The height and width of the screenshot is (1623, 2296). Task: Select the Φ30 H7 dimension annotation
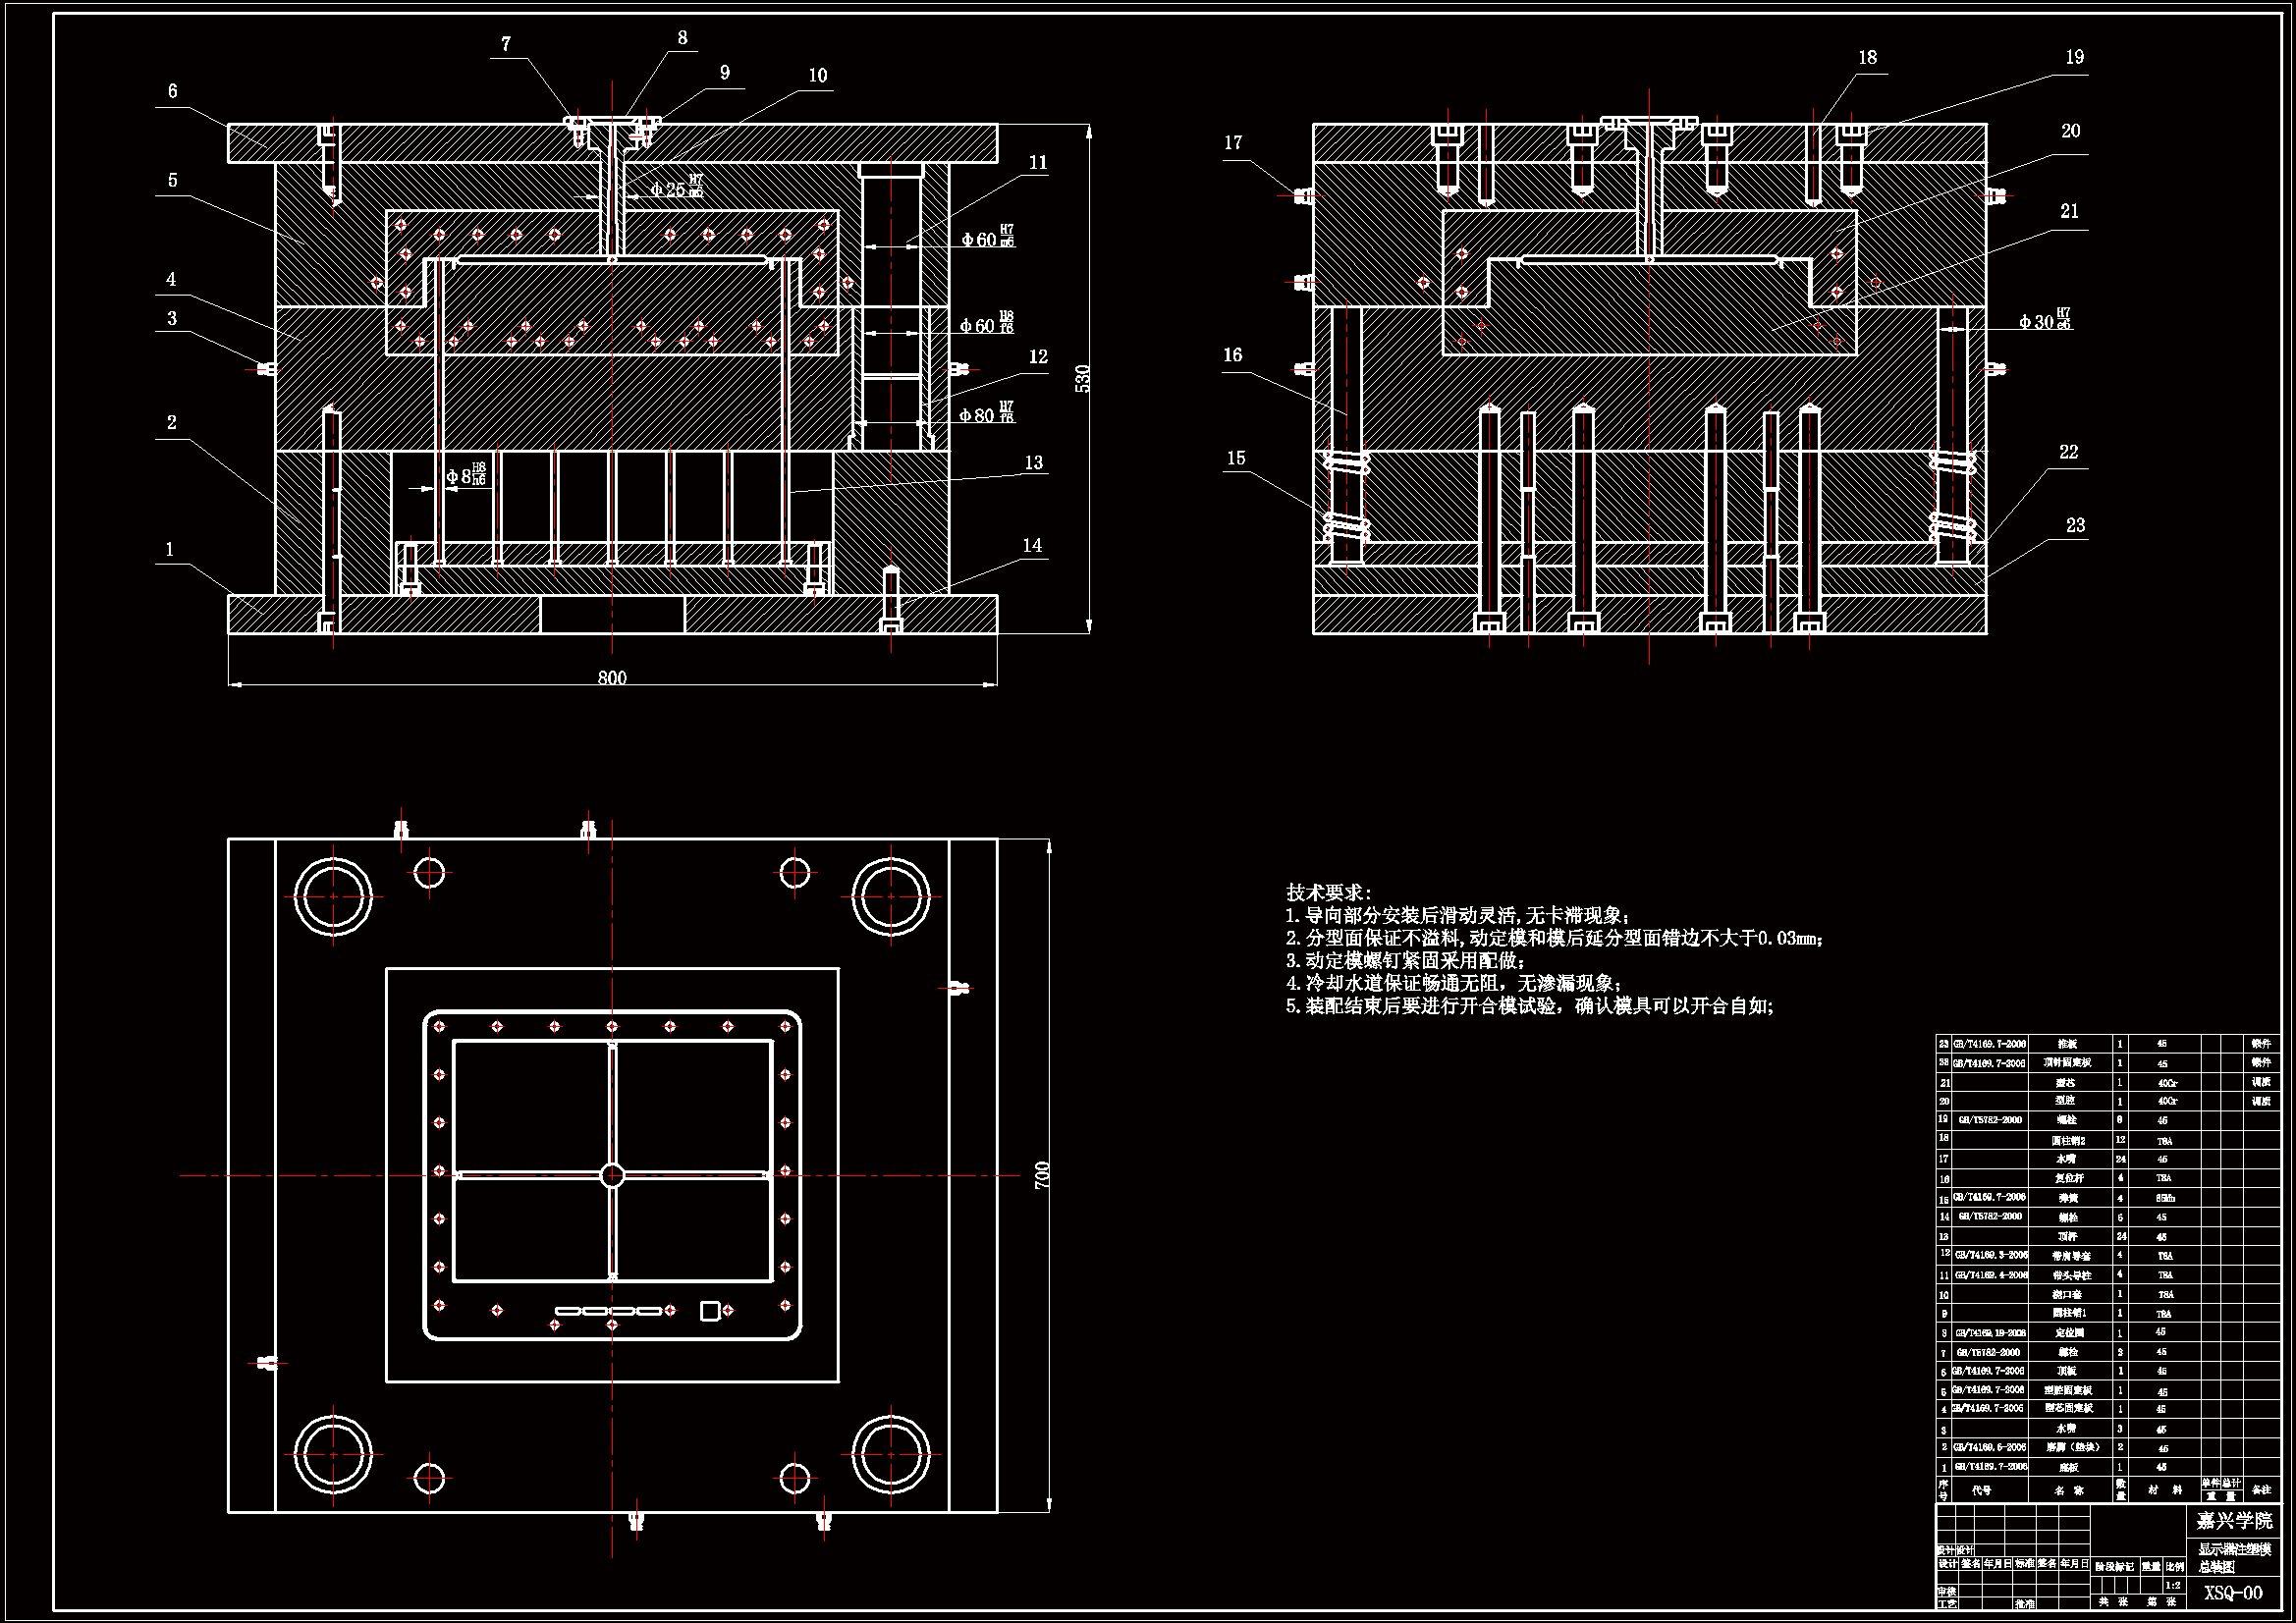click(x=2044, y=320)
